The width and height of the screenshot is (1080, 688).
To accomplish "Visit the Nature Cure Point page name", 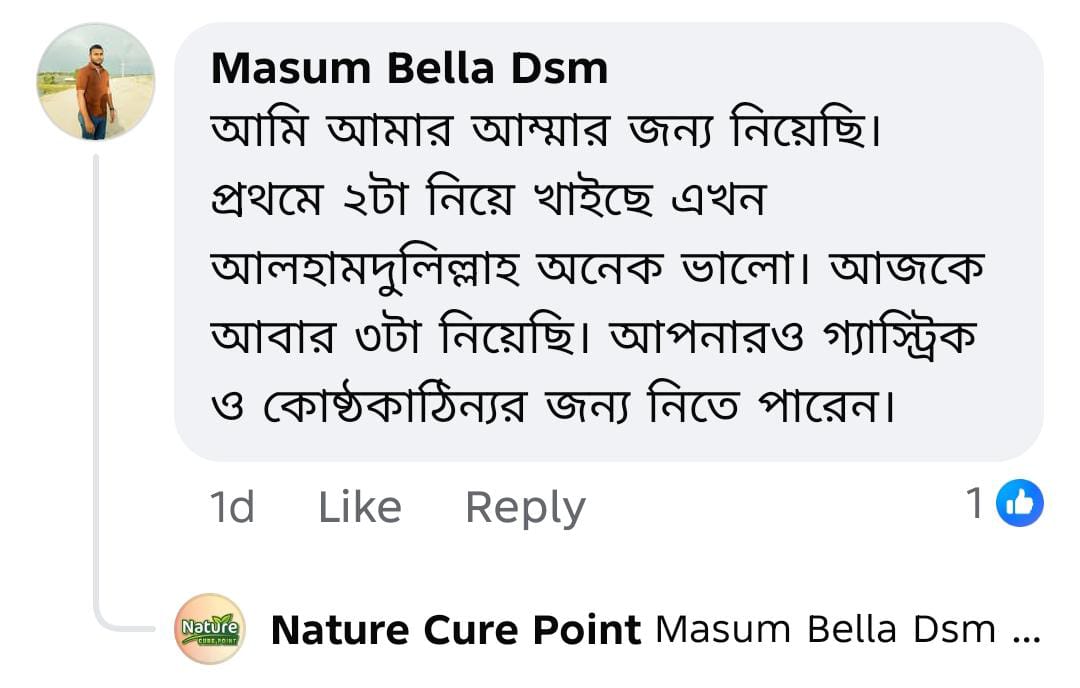I will [456, 630].
